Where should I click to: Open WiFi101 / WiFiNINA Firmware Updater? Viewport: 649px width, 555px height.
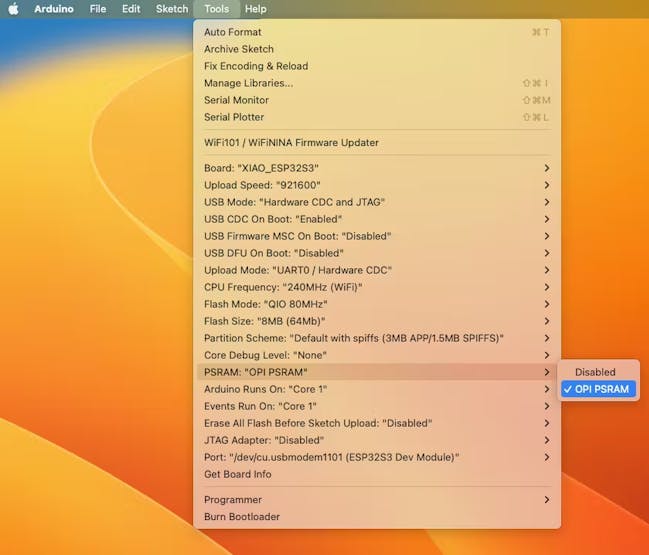pyautogui.click(x=291, y=142)
